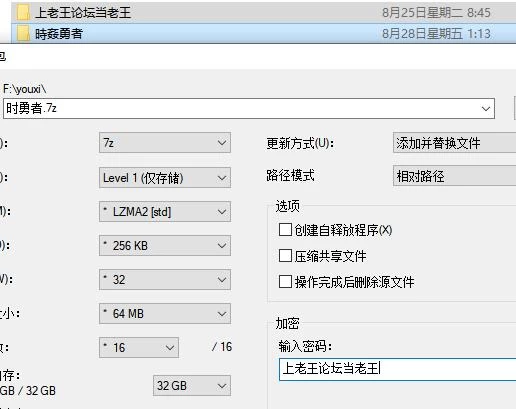516x409 pixels.
Task: Open LZMA2 [std] method dropdown
Action: tap(165, 212)
